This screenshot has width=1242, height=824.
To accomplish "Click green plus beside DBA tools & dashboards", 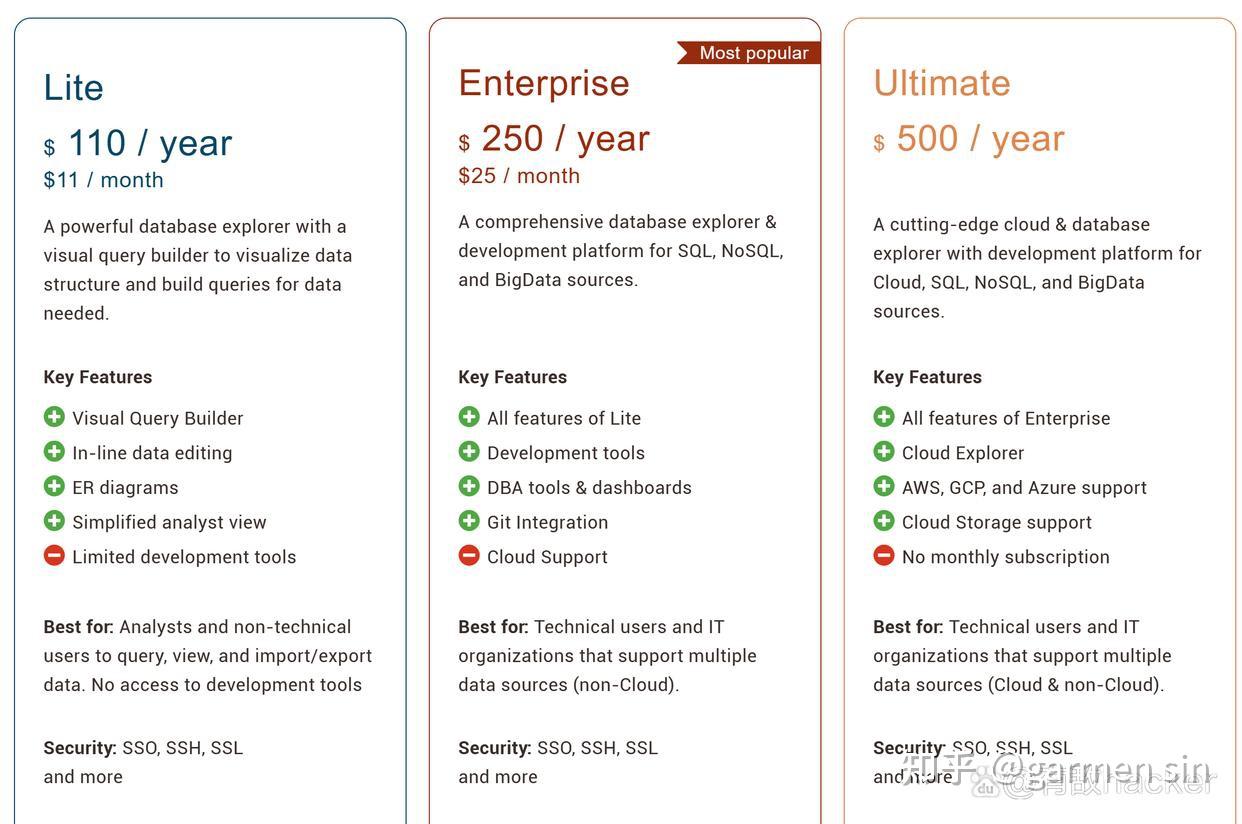I will 469,487.
